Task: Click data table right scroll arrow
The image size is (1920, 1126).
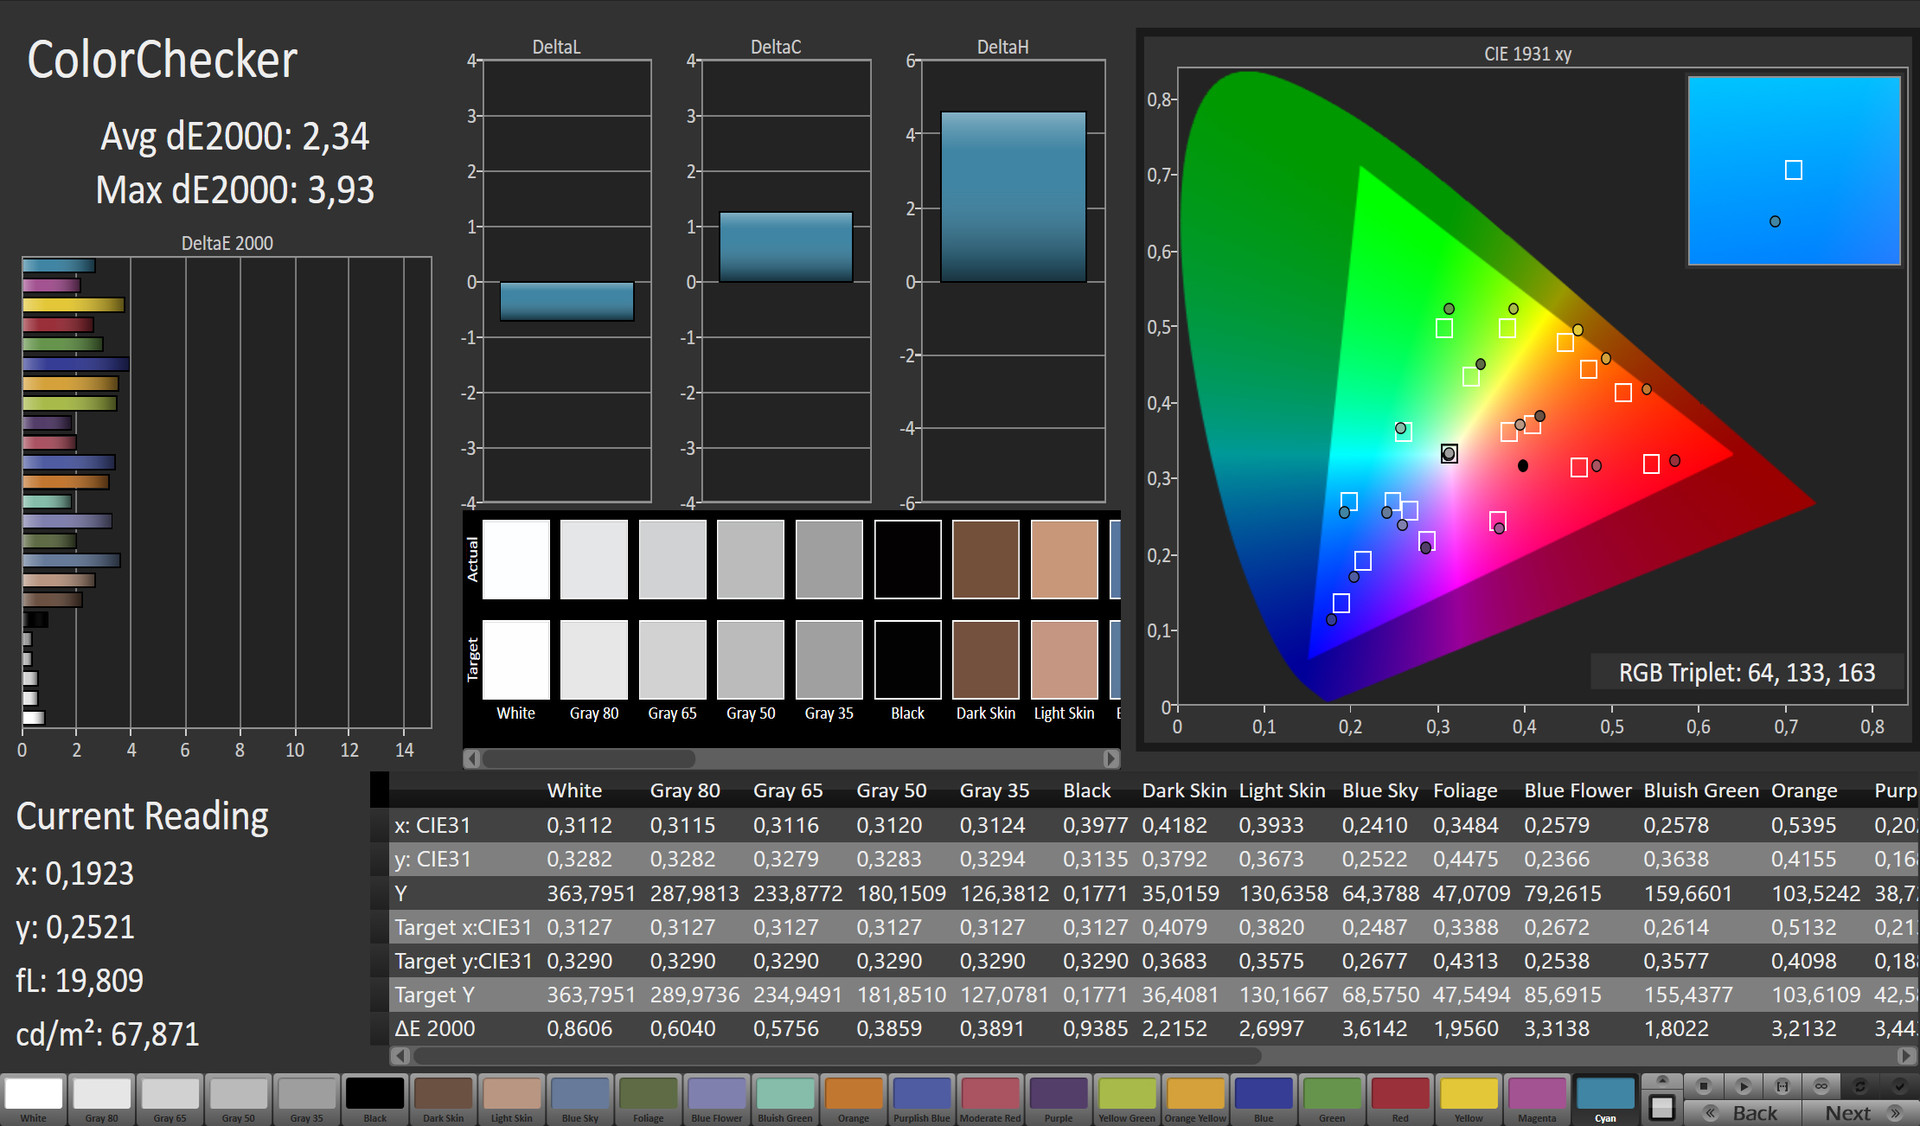Action: tap(1906, 1055)
